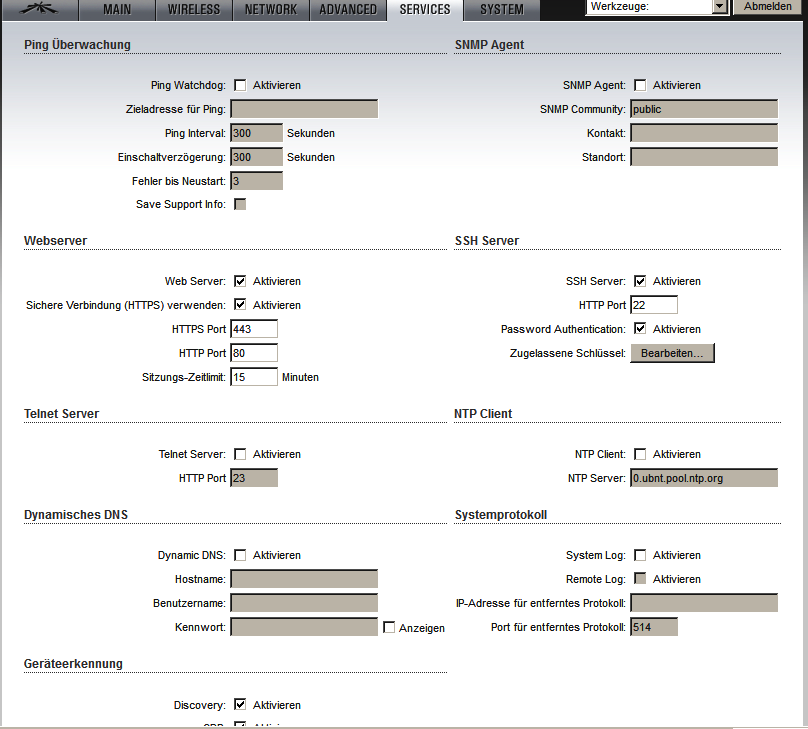
Task: Focus the Sitzungs-Zeitlimit input field
Action: click(x=254, y=377)
